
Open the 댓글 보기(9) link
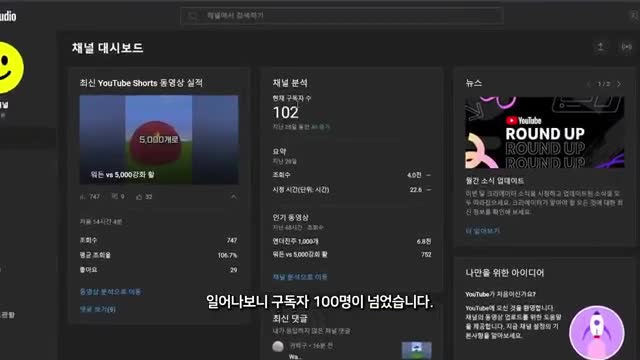tap(98, 309)
